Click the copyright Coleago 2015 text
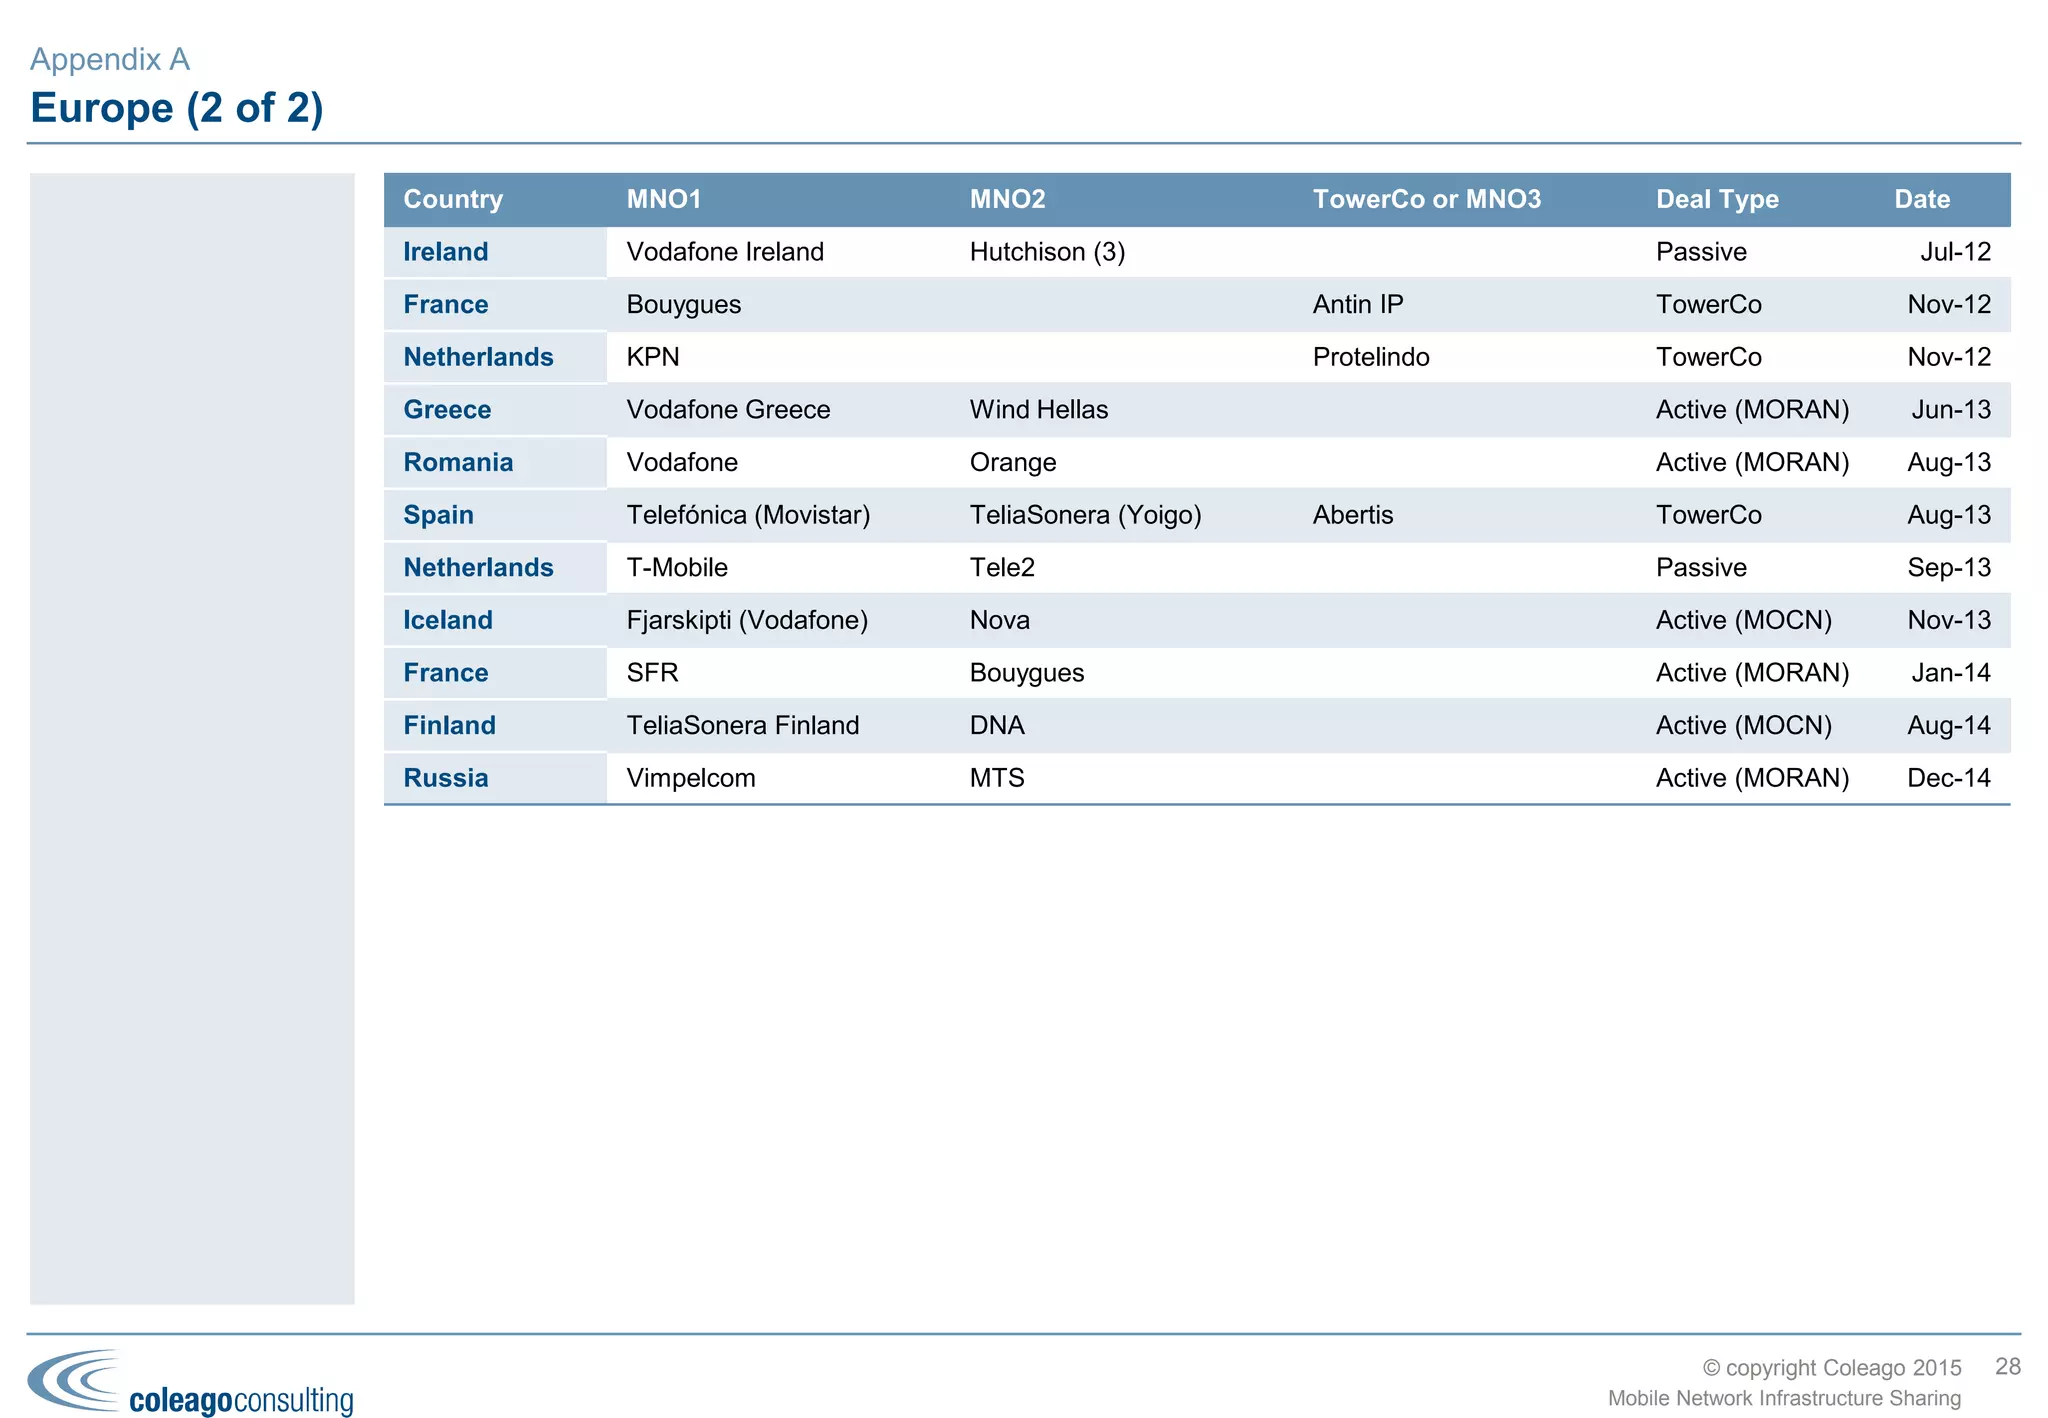Image resolution: width=2048 pixels, height=1418 pixels. tap(1831, 1367)
